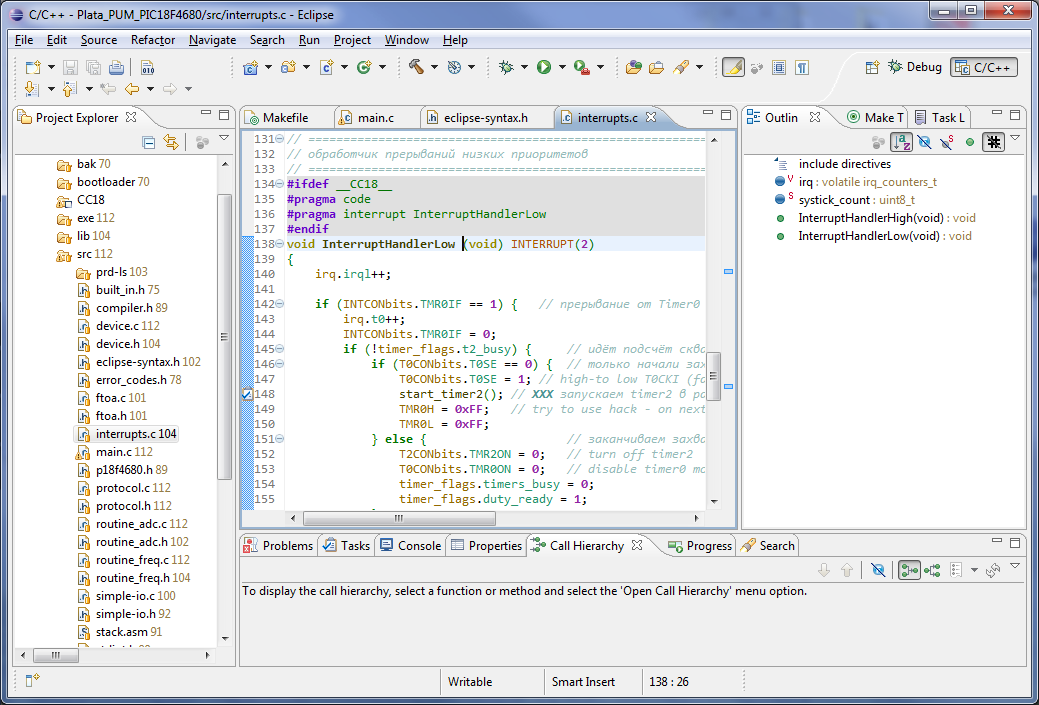Switch to the Debug perspective

pos(915,67)
